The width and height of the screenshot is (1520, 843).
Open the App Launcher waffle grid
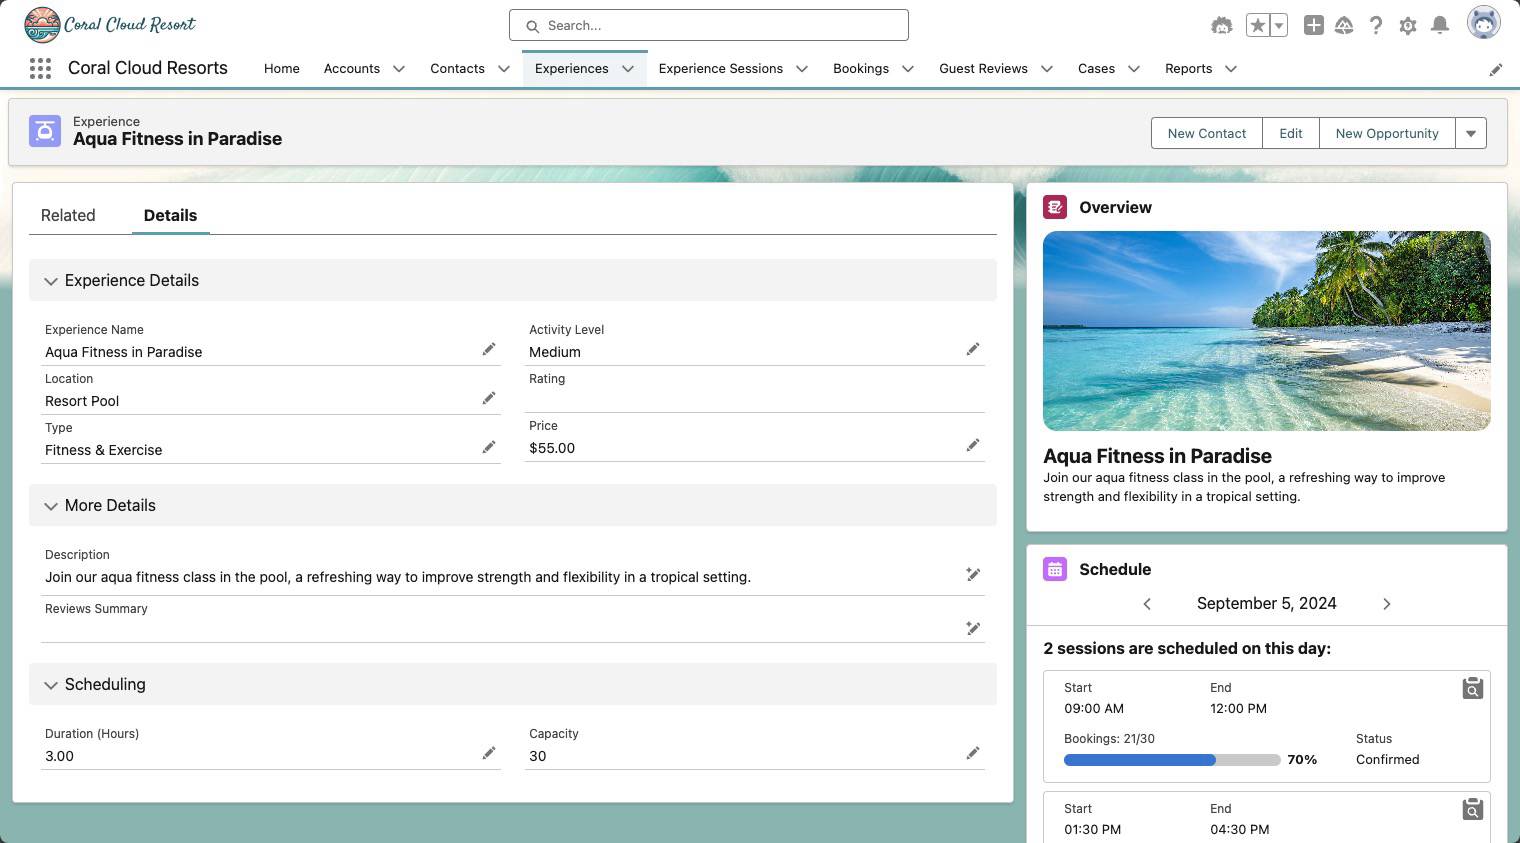click(x=40, y=68)
